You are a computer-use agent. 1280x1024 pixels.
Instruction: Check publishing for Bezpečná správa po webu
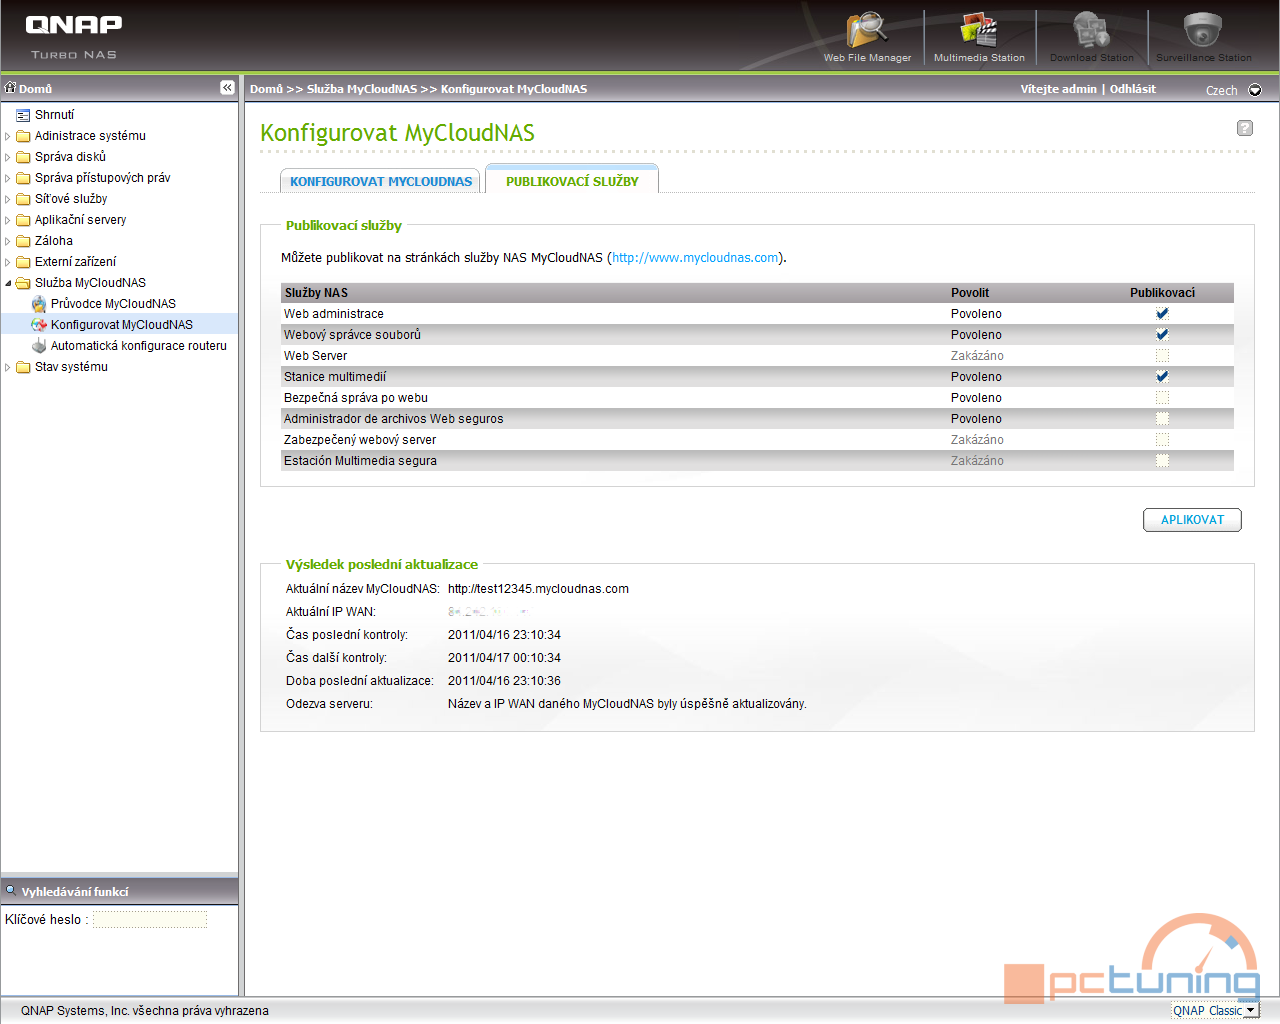coord(1162,397)
